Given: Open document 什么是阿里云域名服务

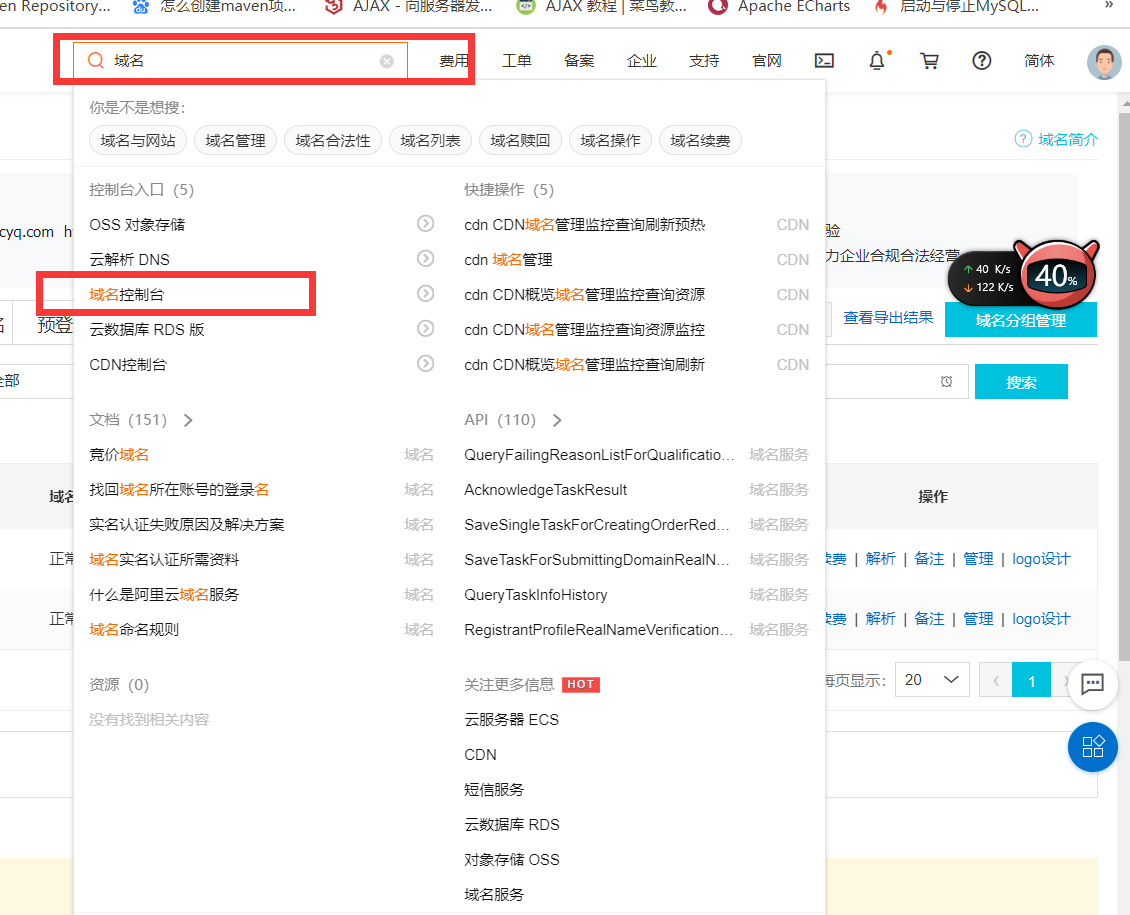Looking at the screenshot, I should pos(164,594).
